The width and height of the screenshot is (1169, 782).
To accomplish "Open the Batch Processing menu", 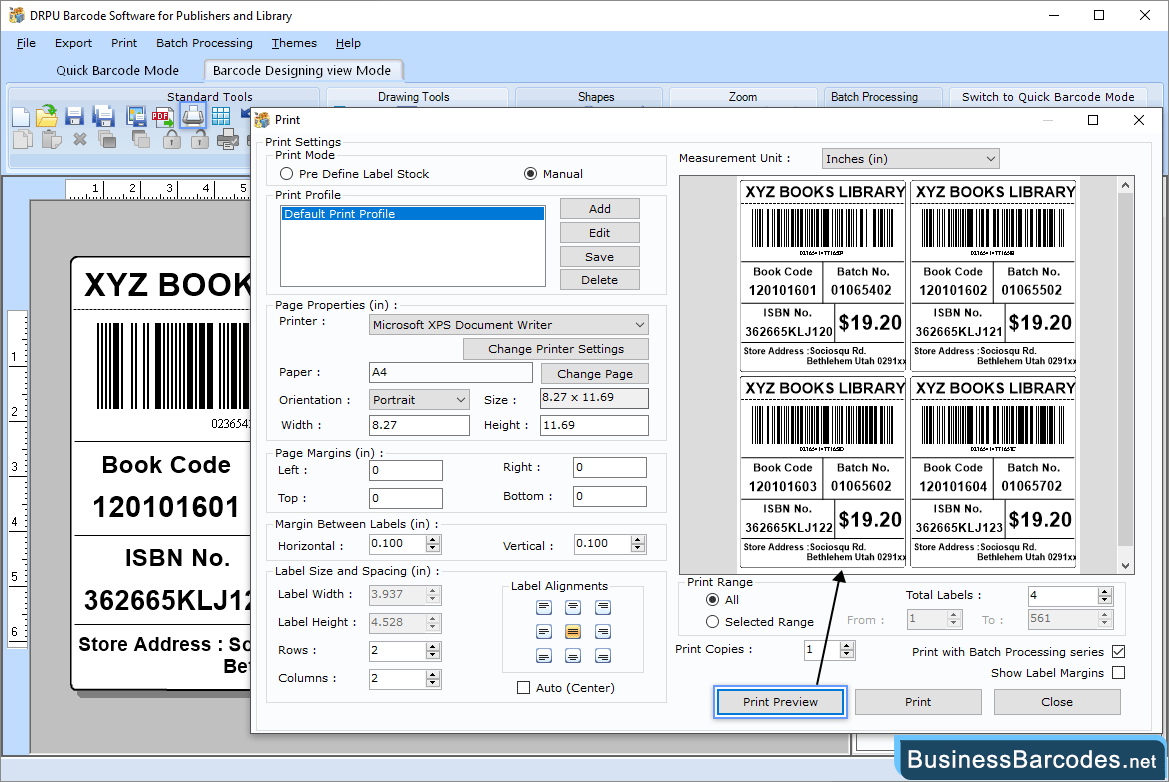I will (204, 43).
